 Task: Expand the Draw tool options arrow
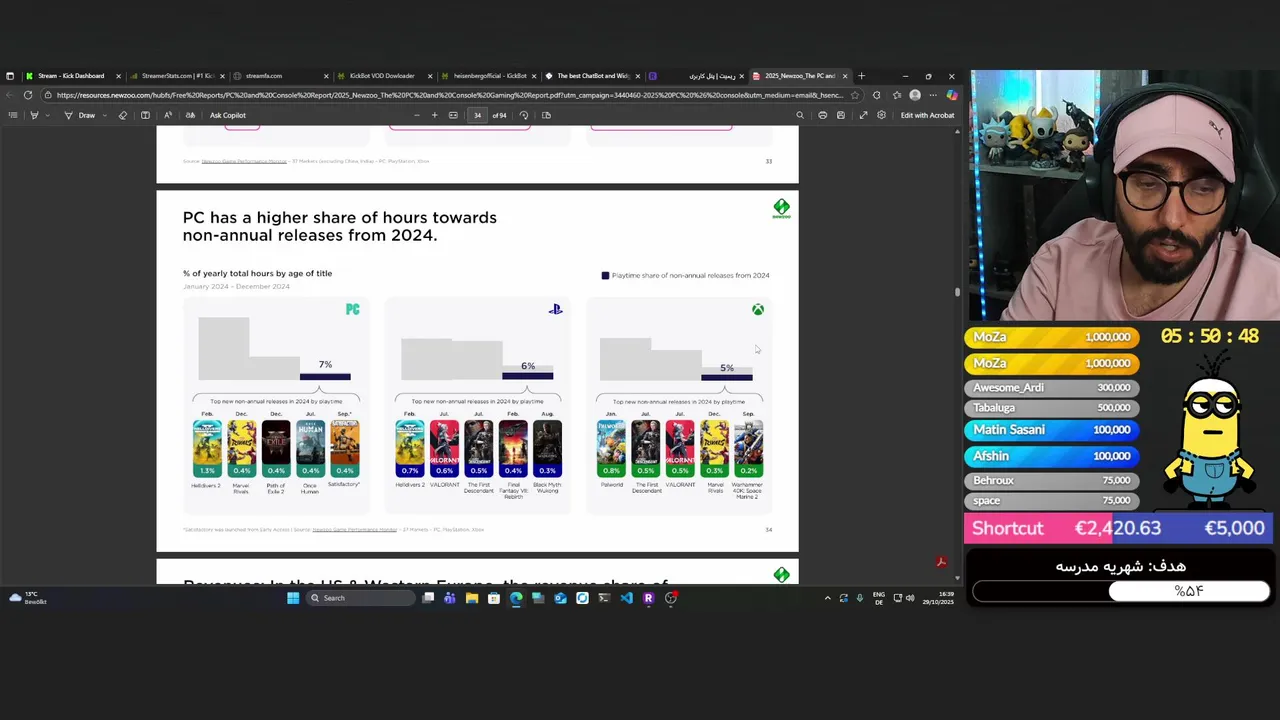point(105,115)
